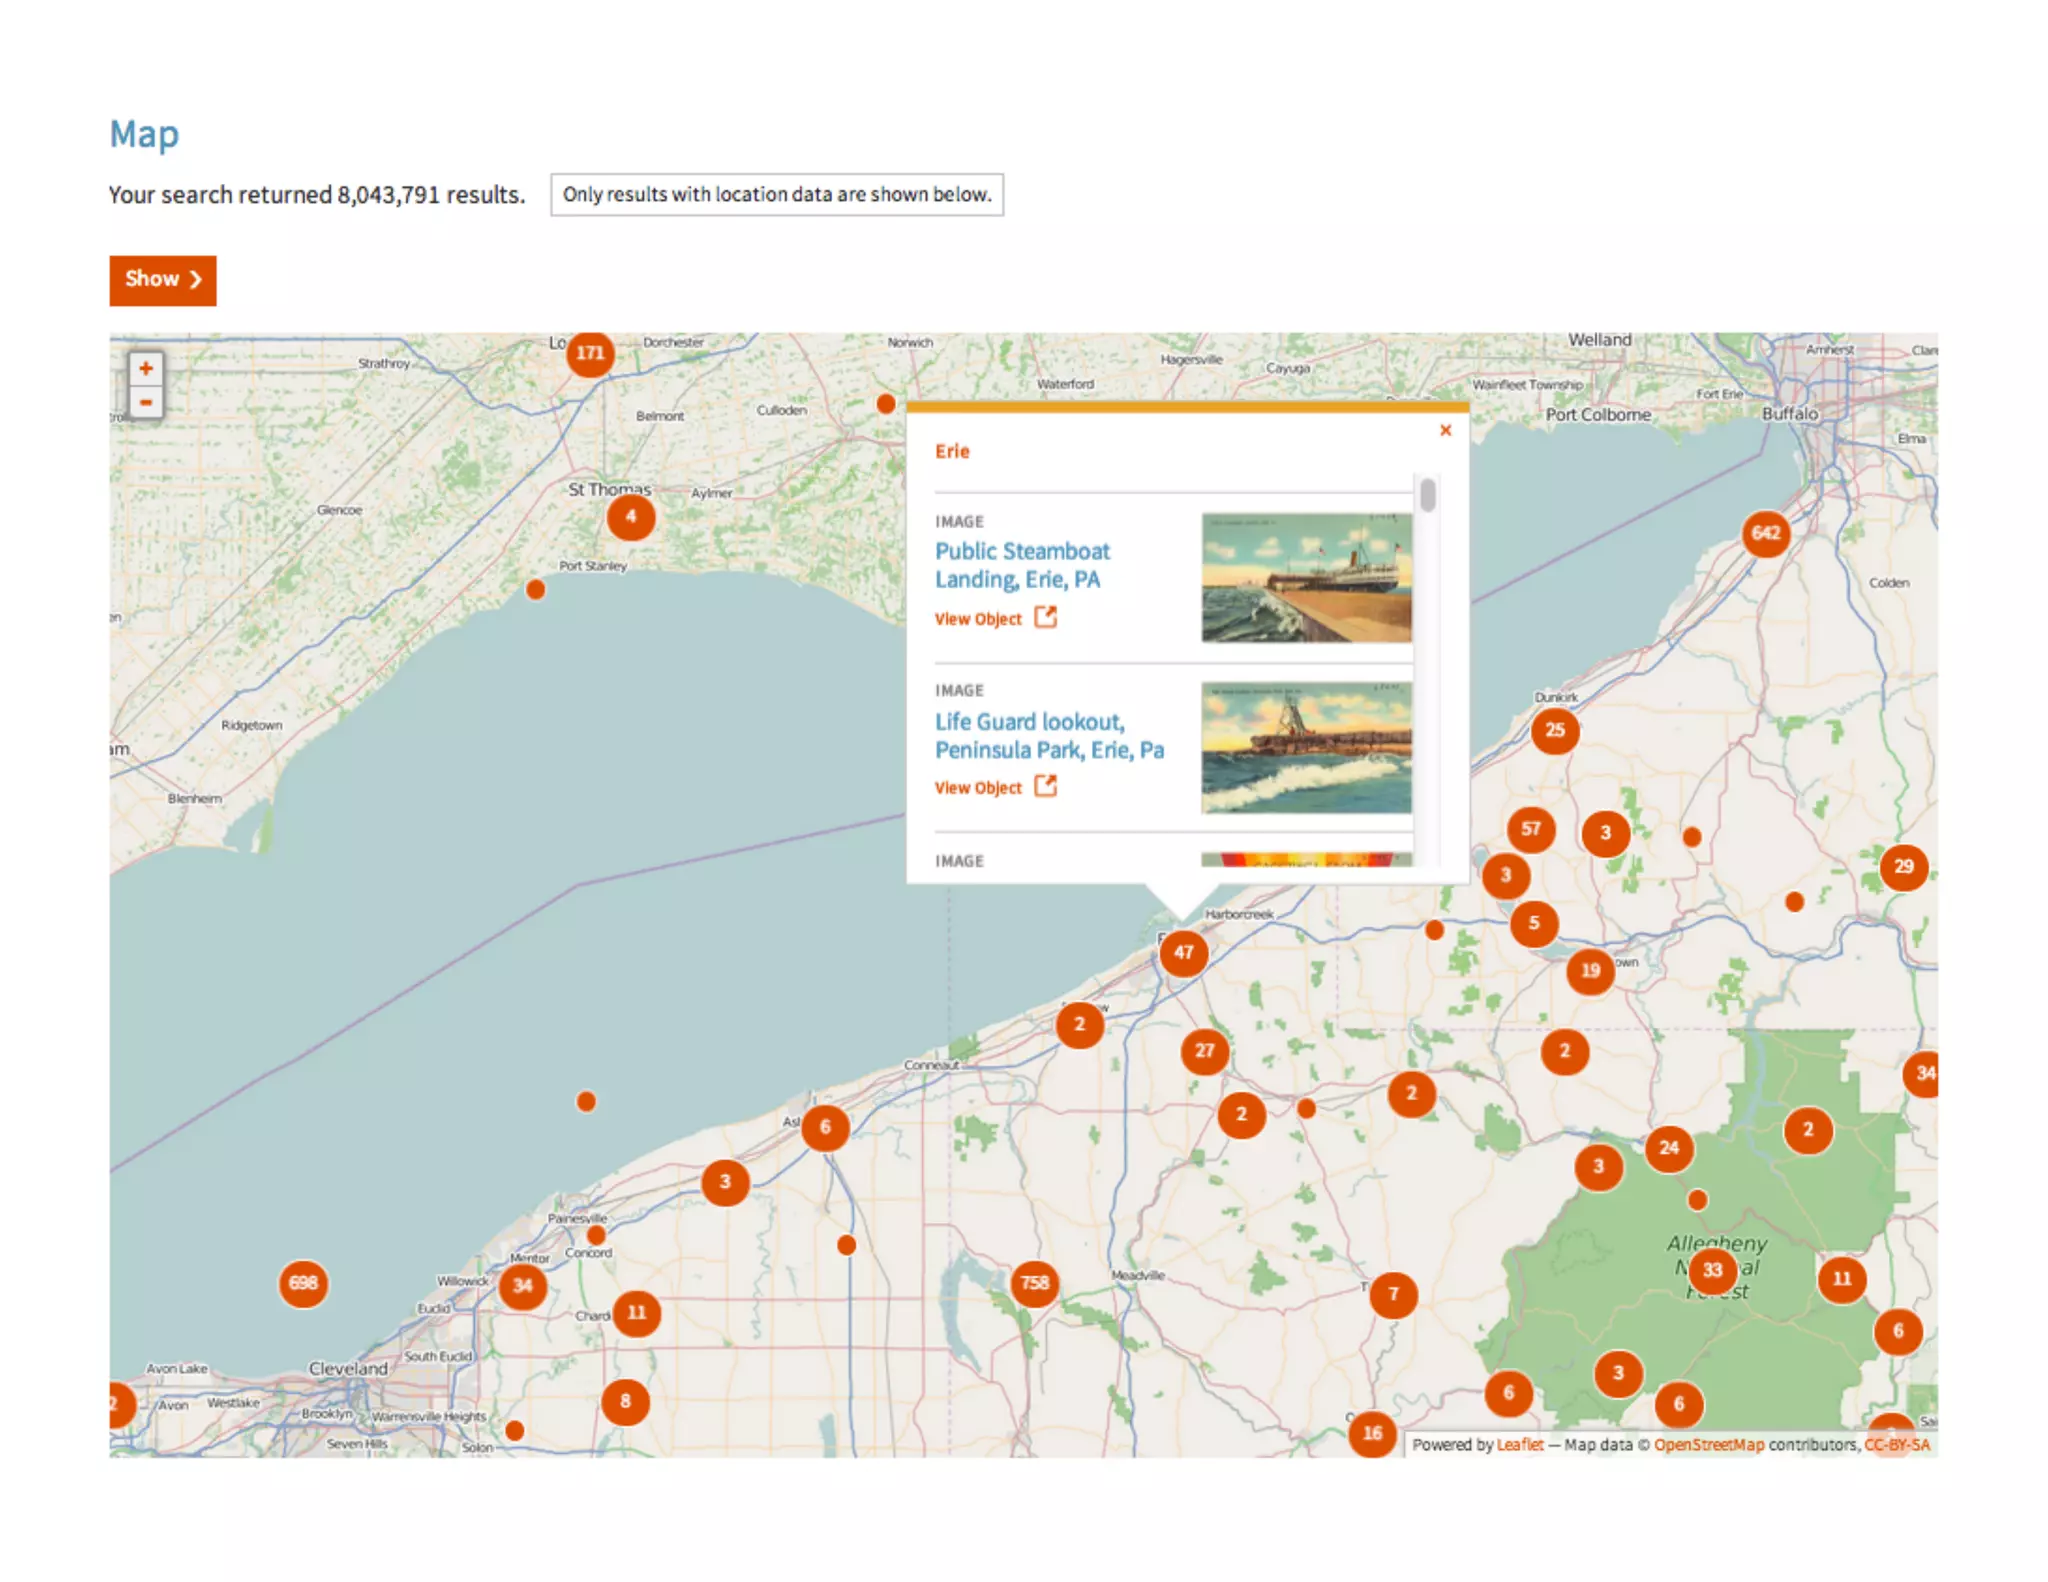Image resolution: width=2048 pixels, height=1582 pixels.
Task: Open the 171 cluster marker at top
Action: (x=590, y=353)
